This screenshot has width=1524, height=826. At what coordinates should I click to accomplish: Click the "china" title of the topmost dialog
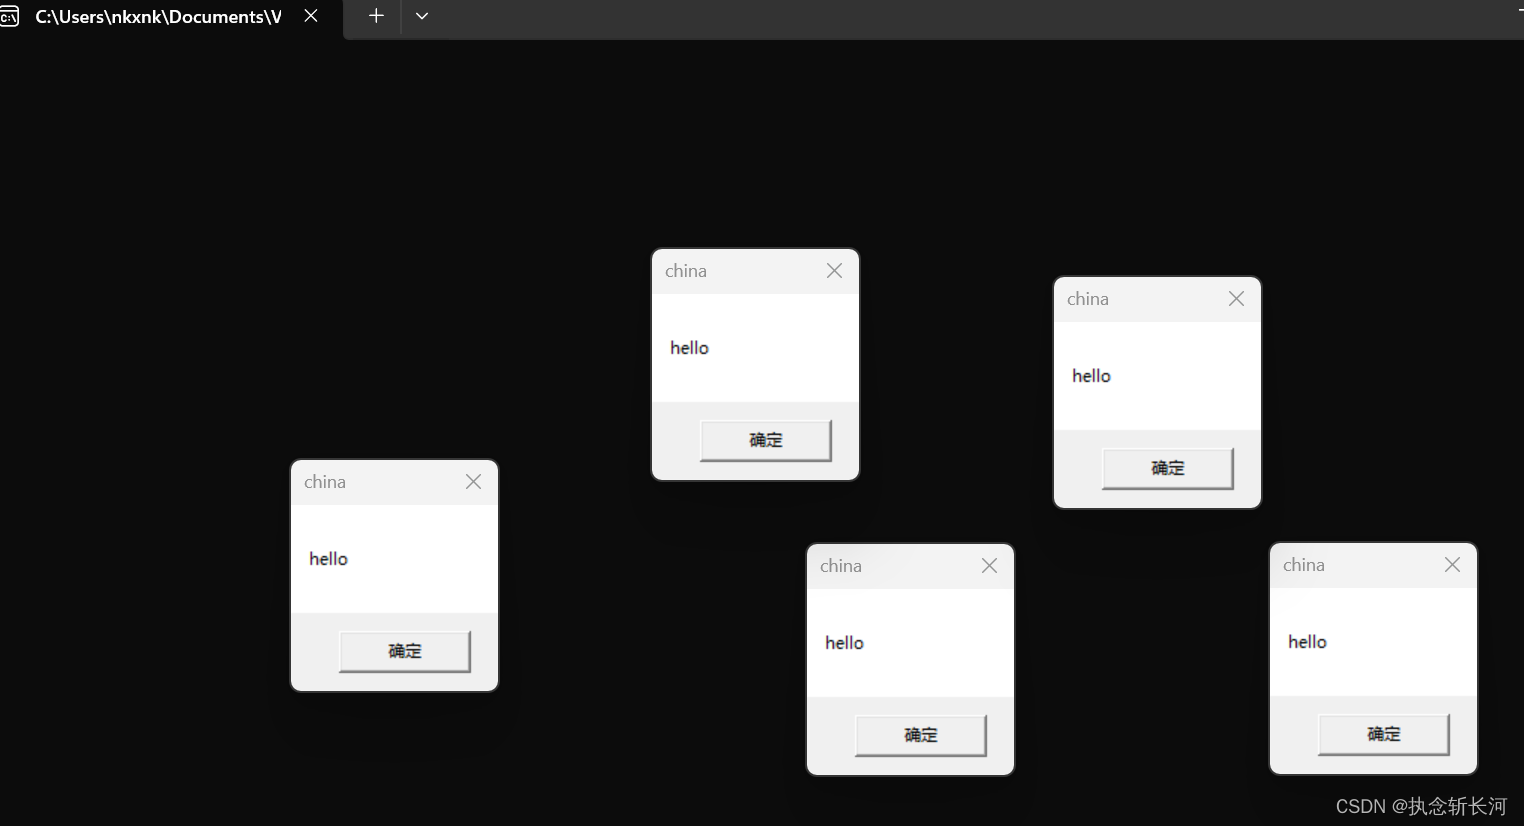pyautogui.click(x=686, y=271)
